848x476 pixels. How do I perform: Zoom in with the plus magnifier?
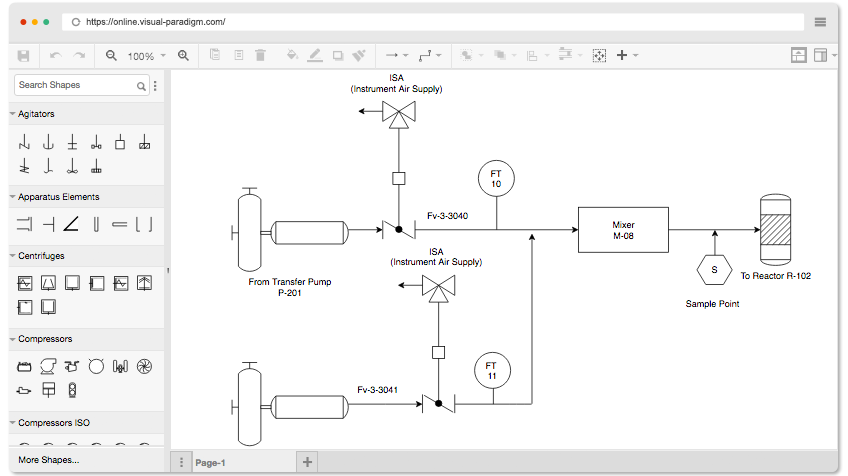pyautogui.click(x=184, y=56)
